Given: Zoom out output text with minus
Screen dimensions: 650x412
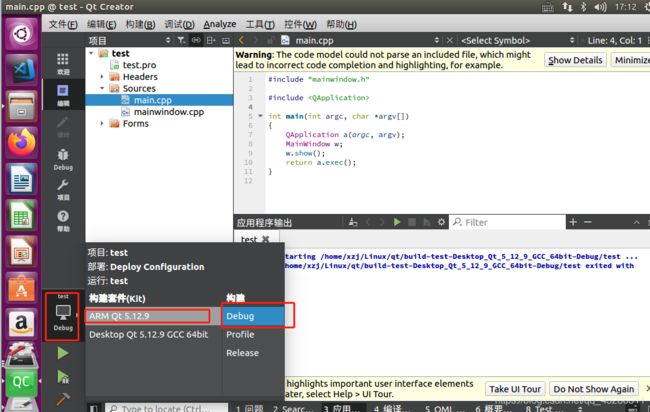Looking at the screenshot, I should click(588, 222).
